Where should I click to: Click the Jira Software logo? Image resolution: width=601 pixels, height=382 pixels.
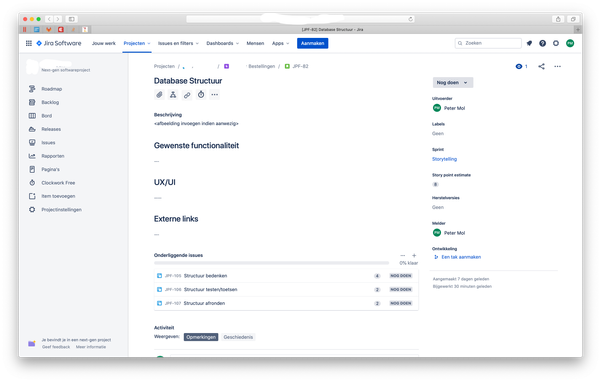point(59,43)
